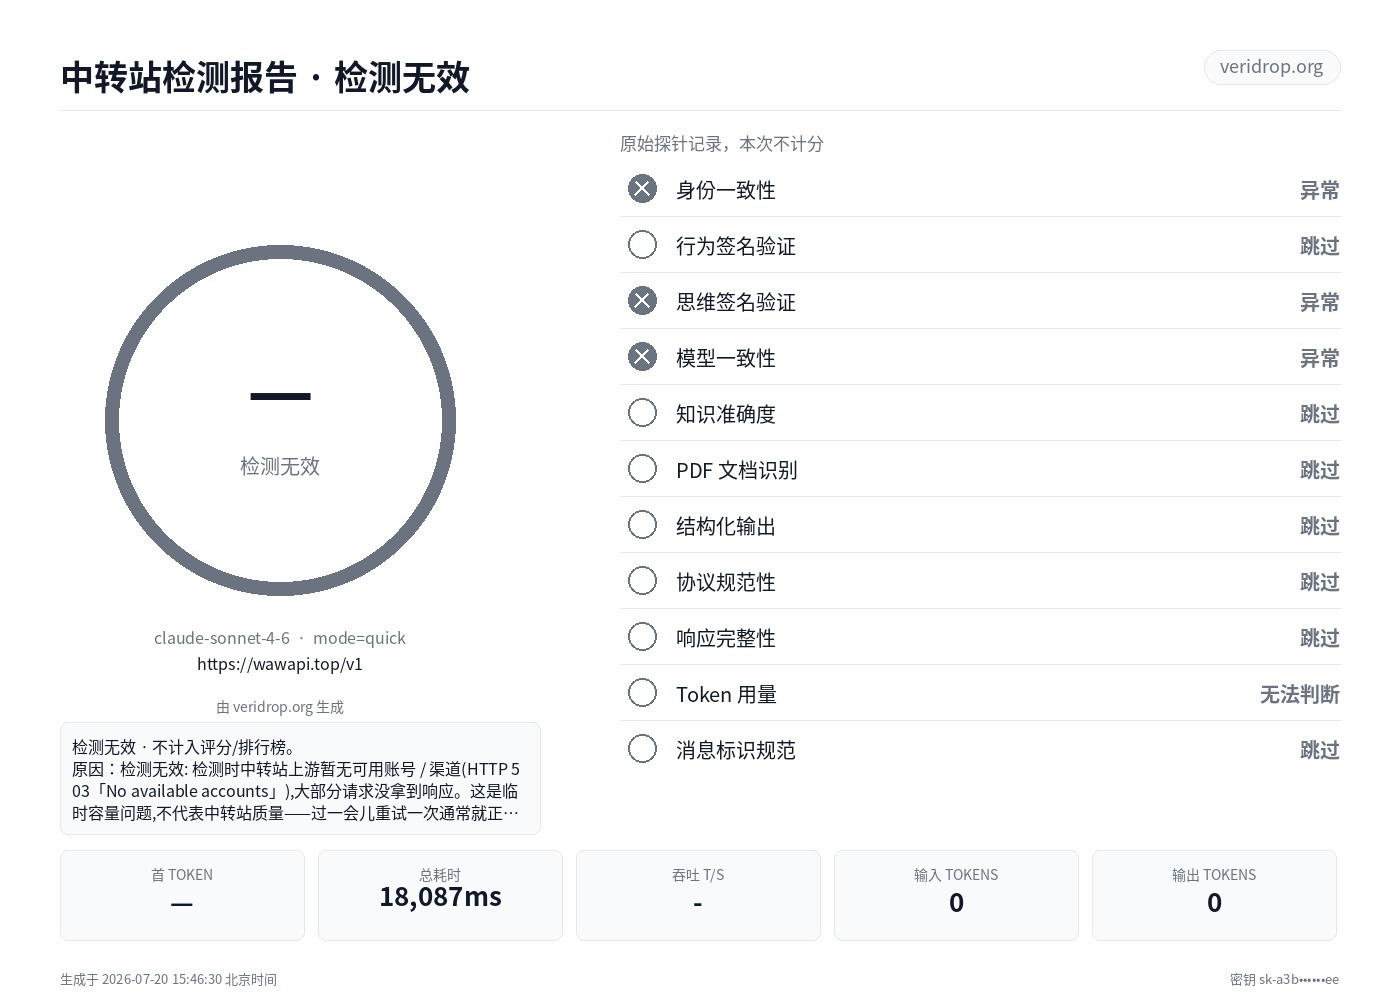
Task: Open the https://wawapi.top/v1 URL
Action: [280, 664]
